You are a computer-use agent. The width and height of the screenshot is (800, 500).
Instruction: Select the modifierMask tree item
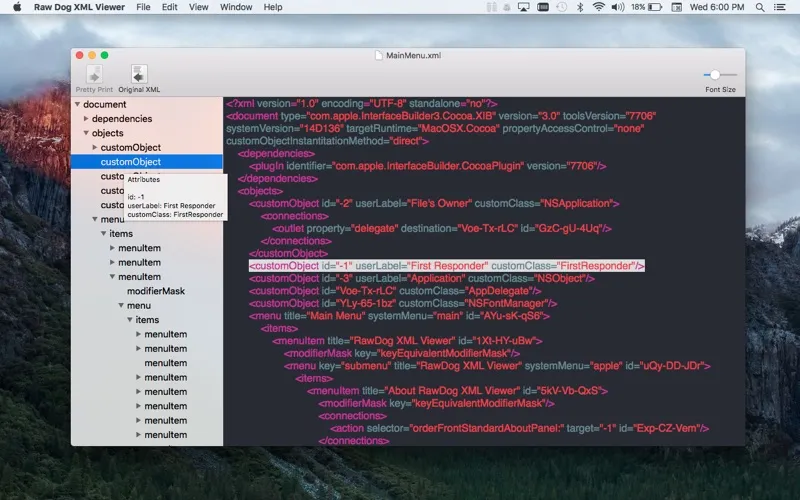point(155,291)
